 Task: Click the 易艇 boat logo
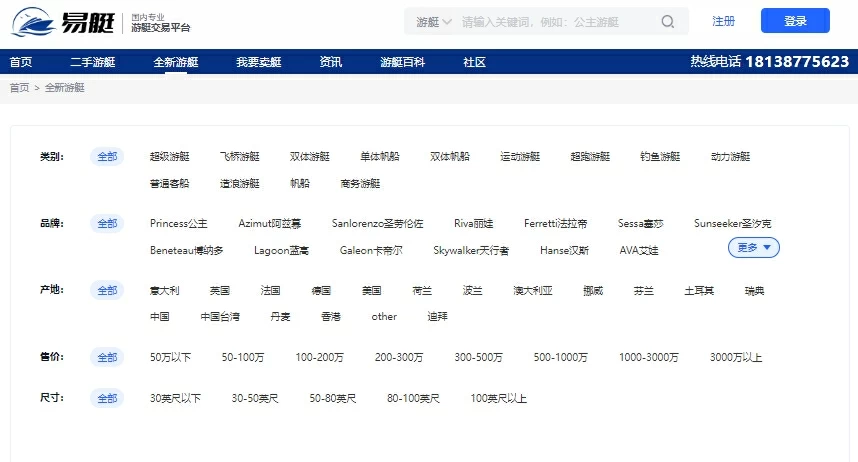[x=63, y=22]
